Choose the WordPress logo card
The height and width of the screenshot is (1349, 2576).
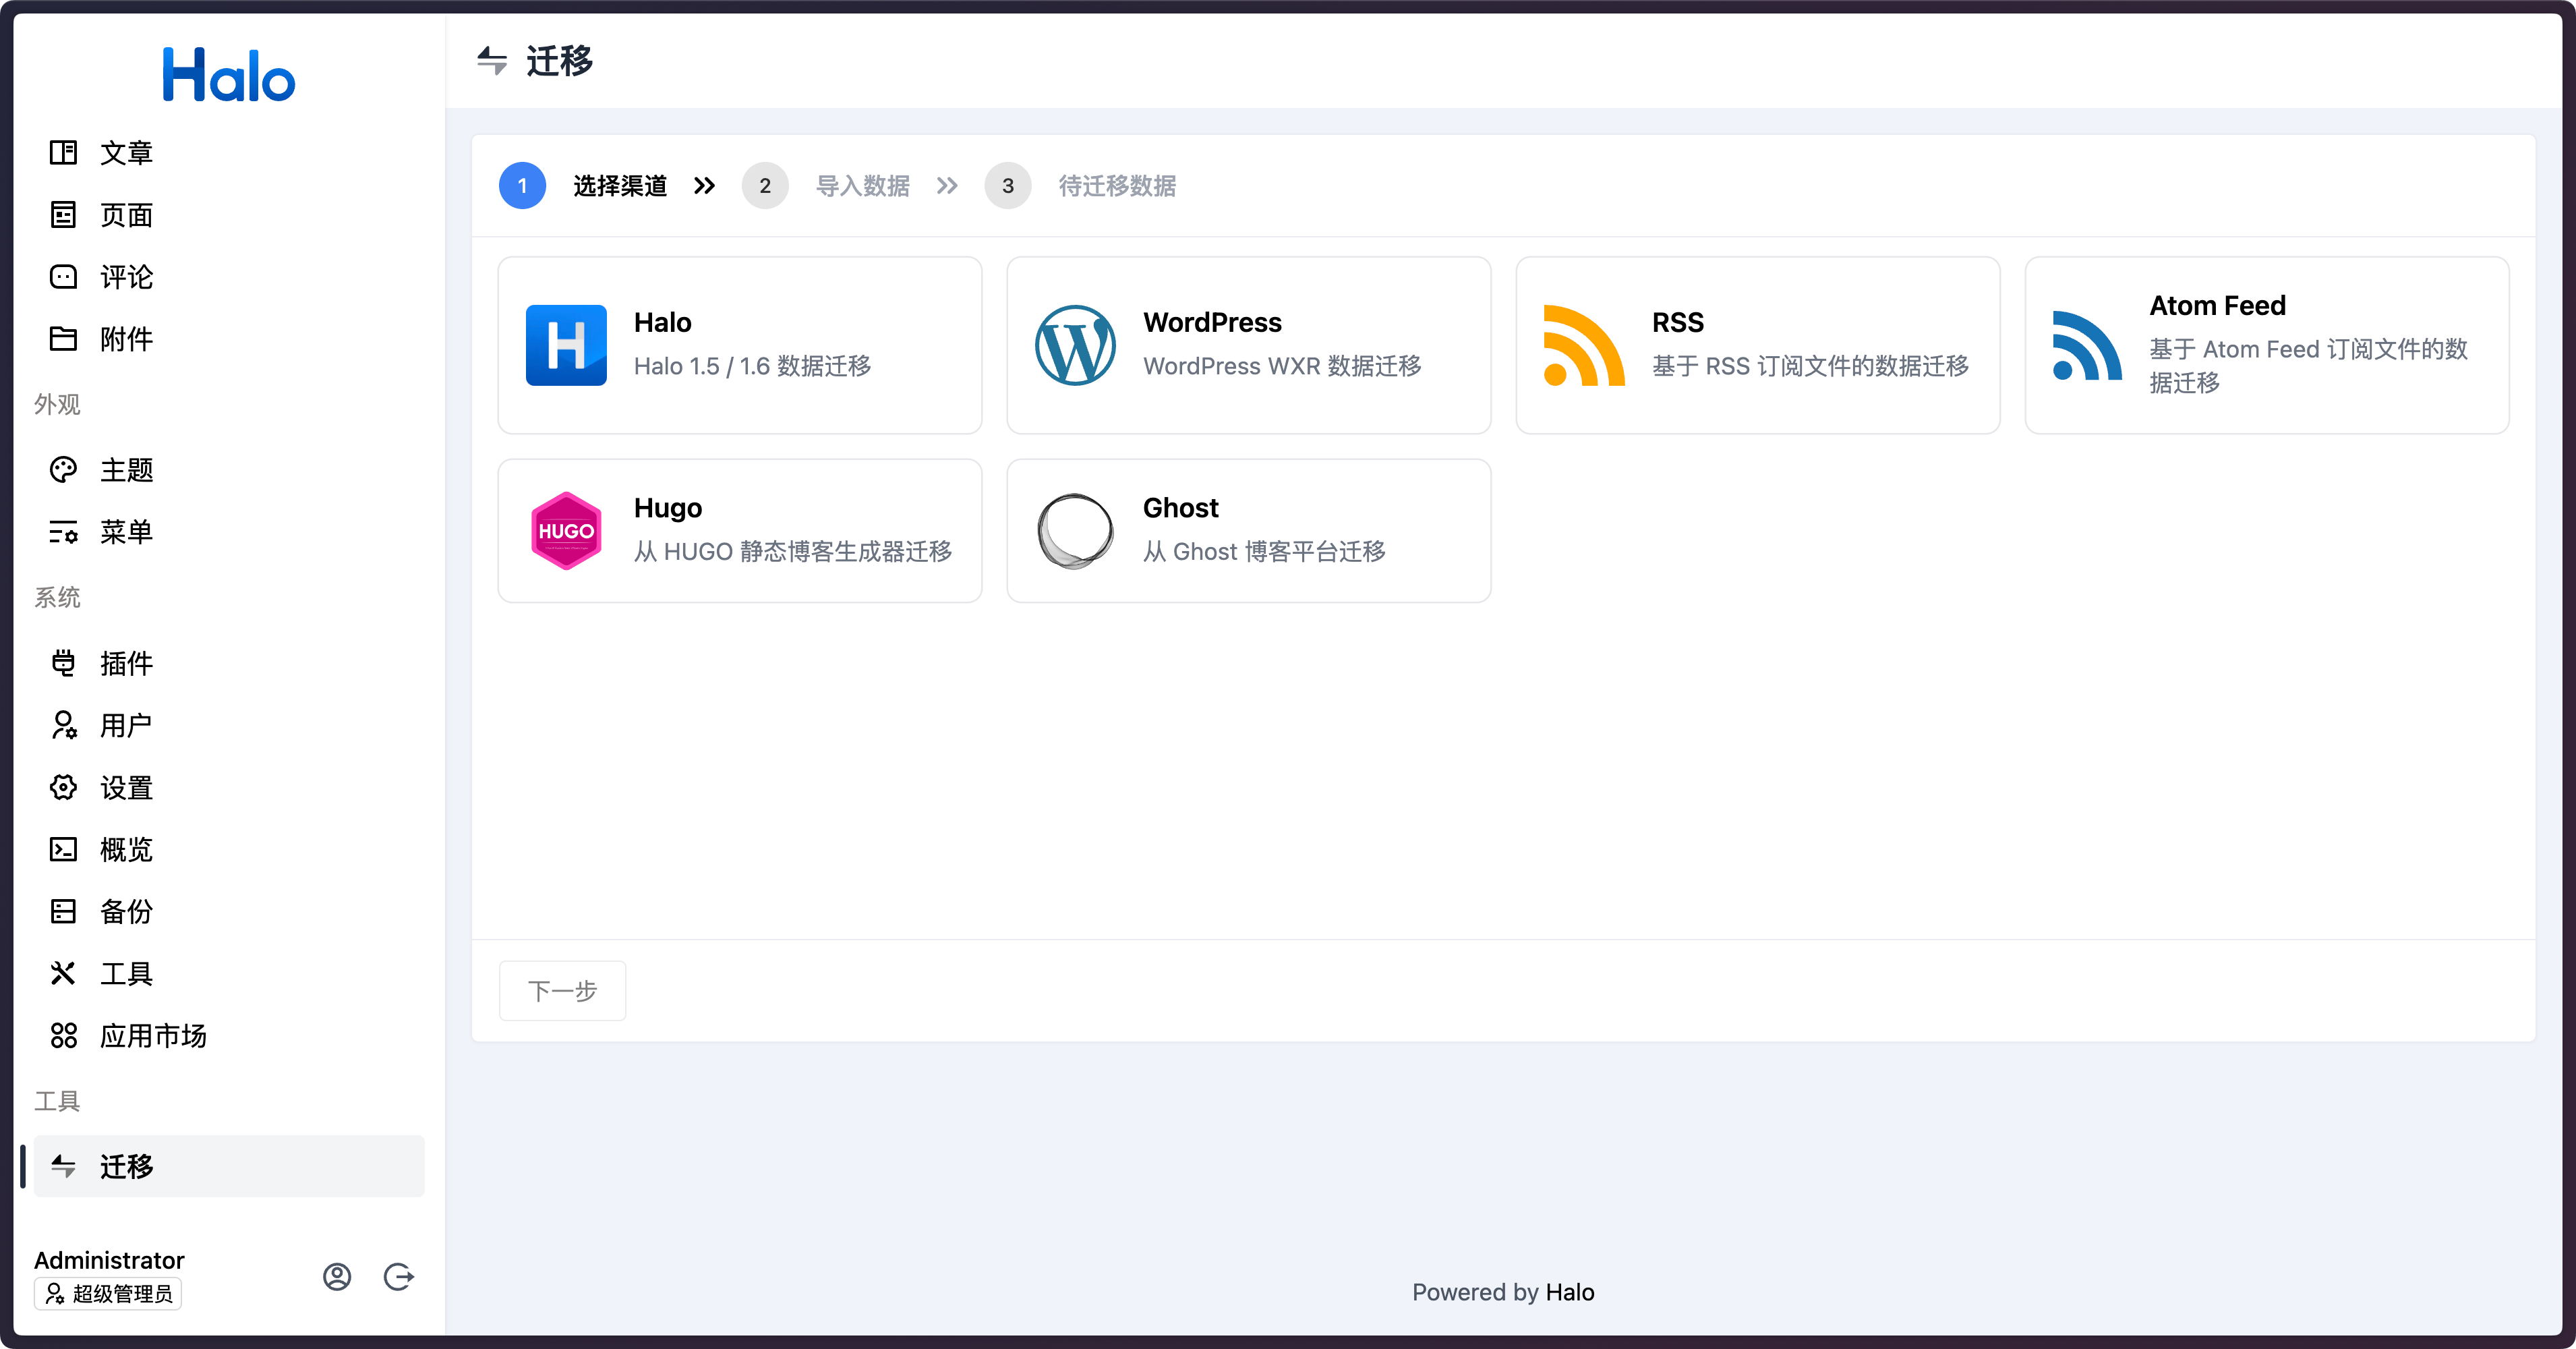[x=1075, y=345]
